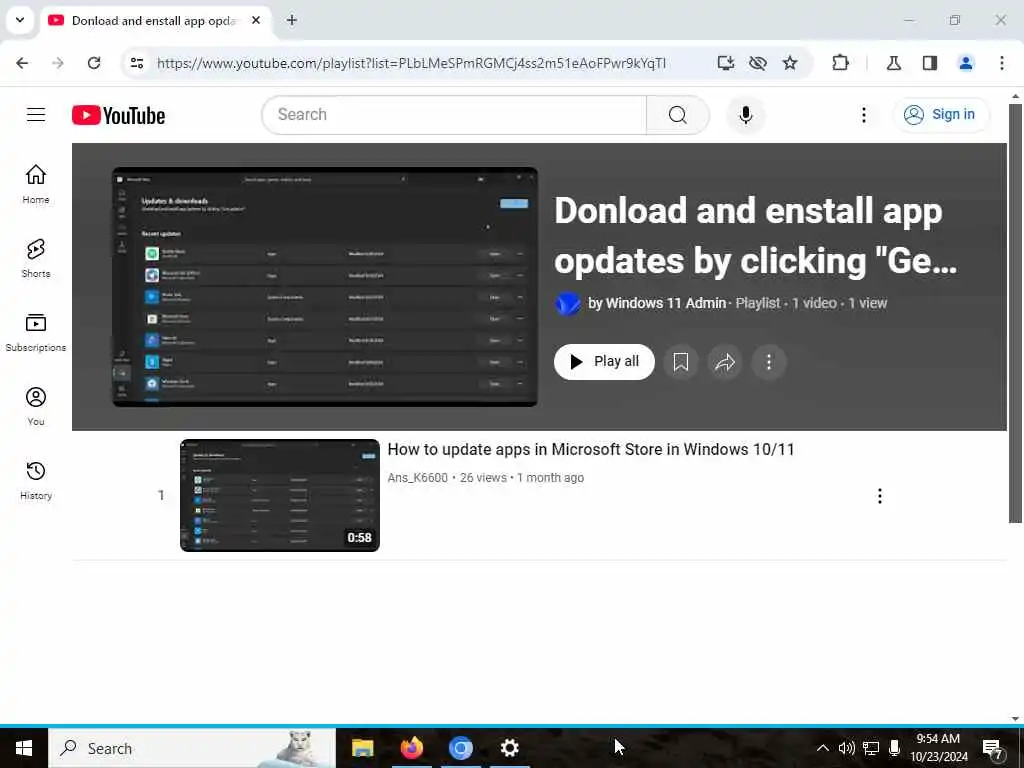
Task: Reload the page
Action: [x=94, y=63]
